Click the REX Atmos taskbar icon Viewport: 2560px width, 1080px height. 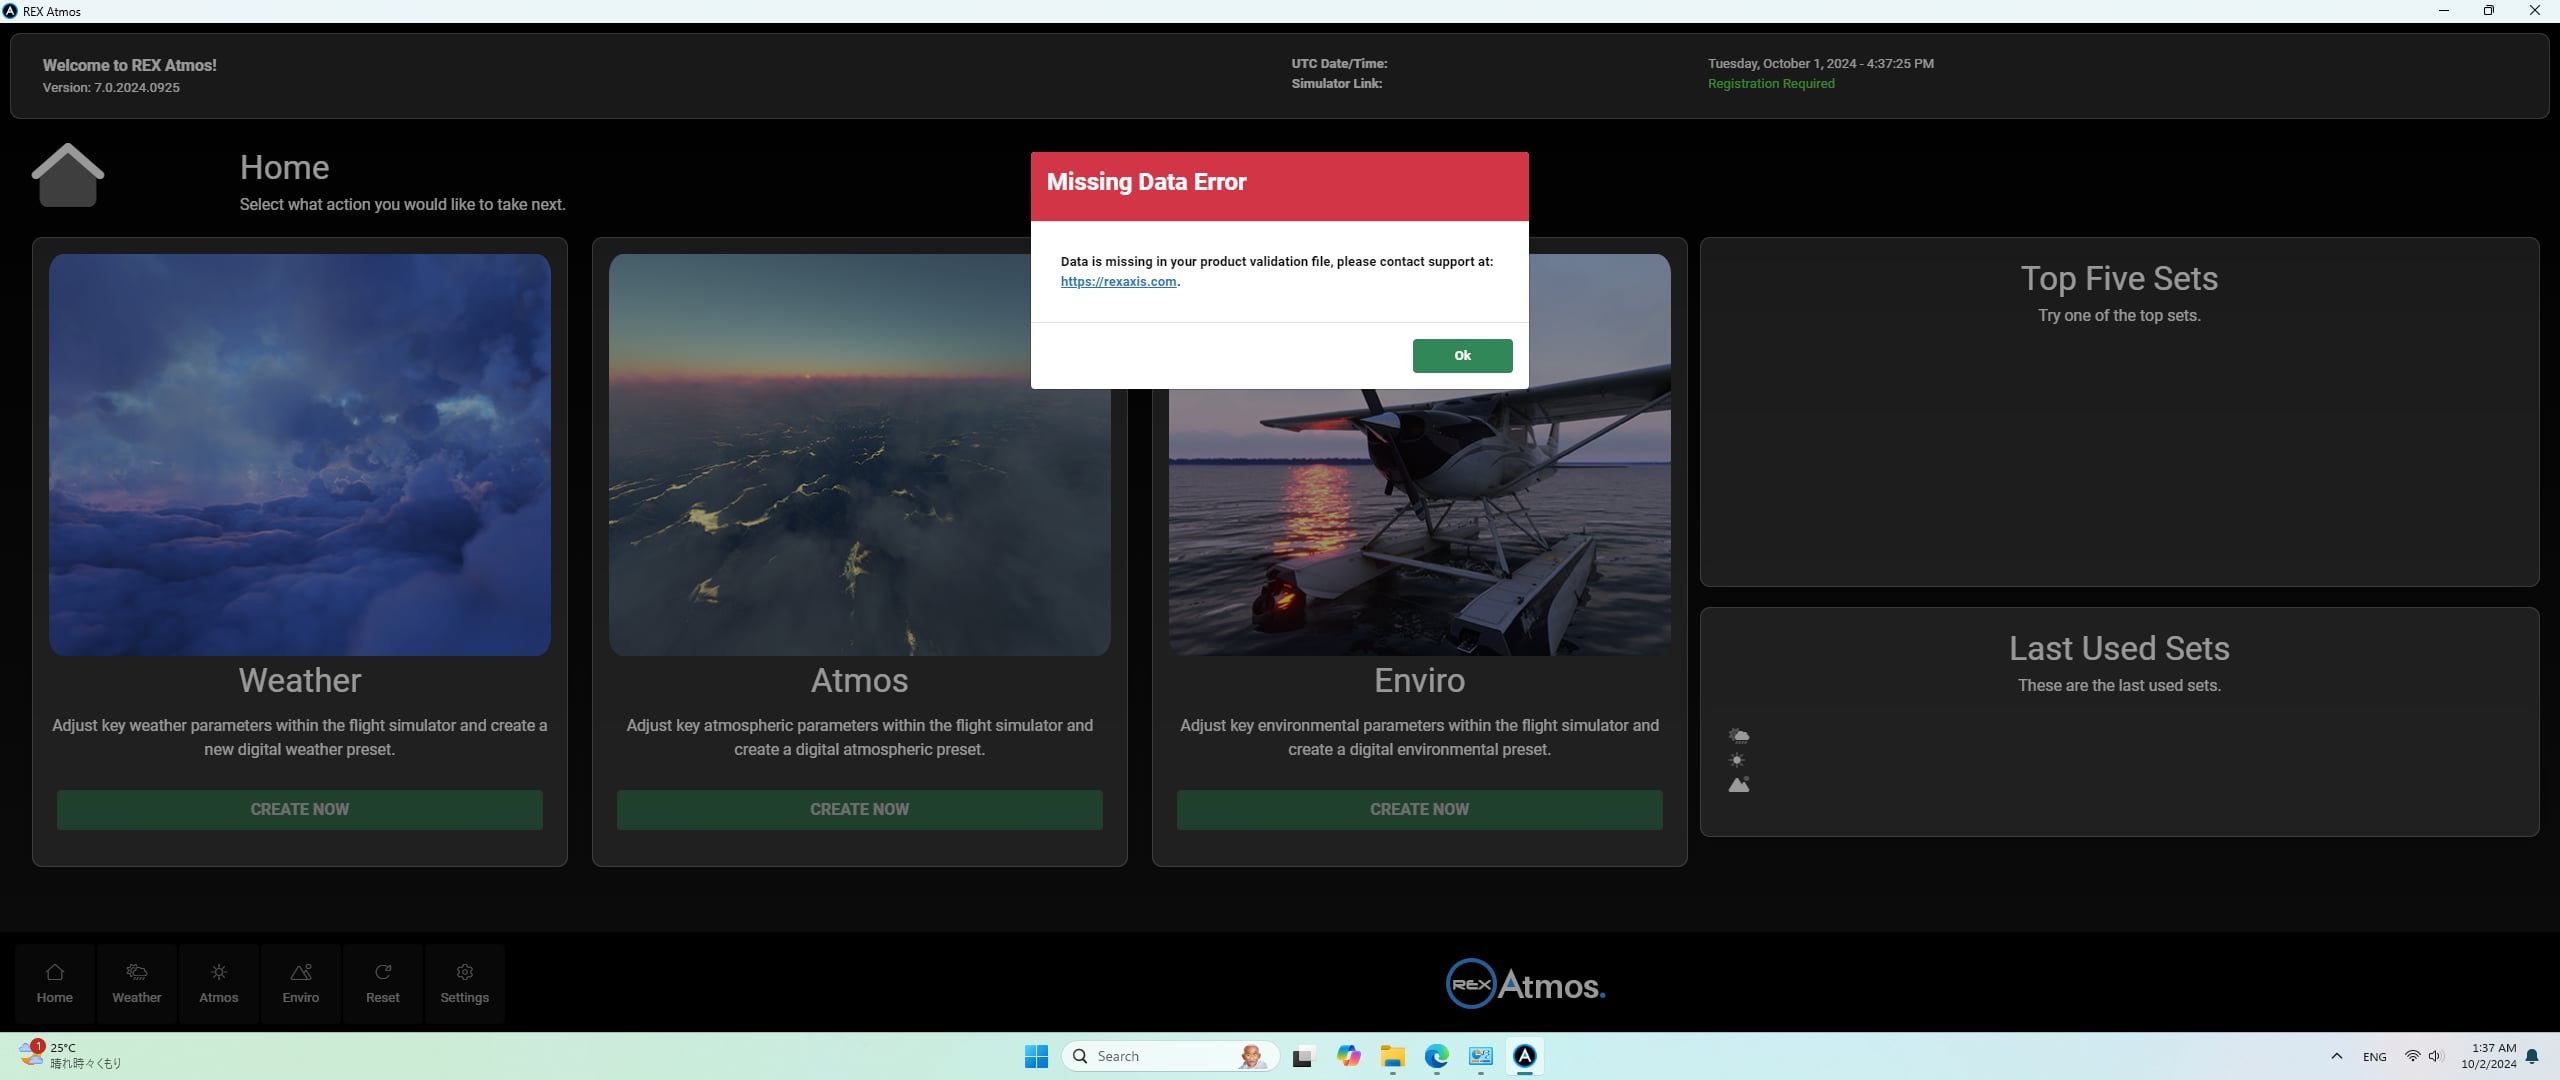click(1524, 1057)
